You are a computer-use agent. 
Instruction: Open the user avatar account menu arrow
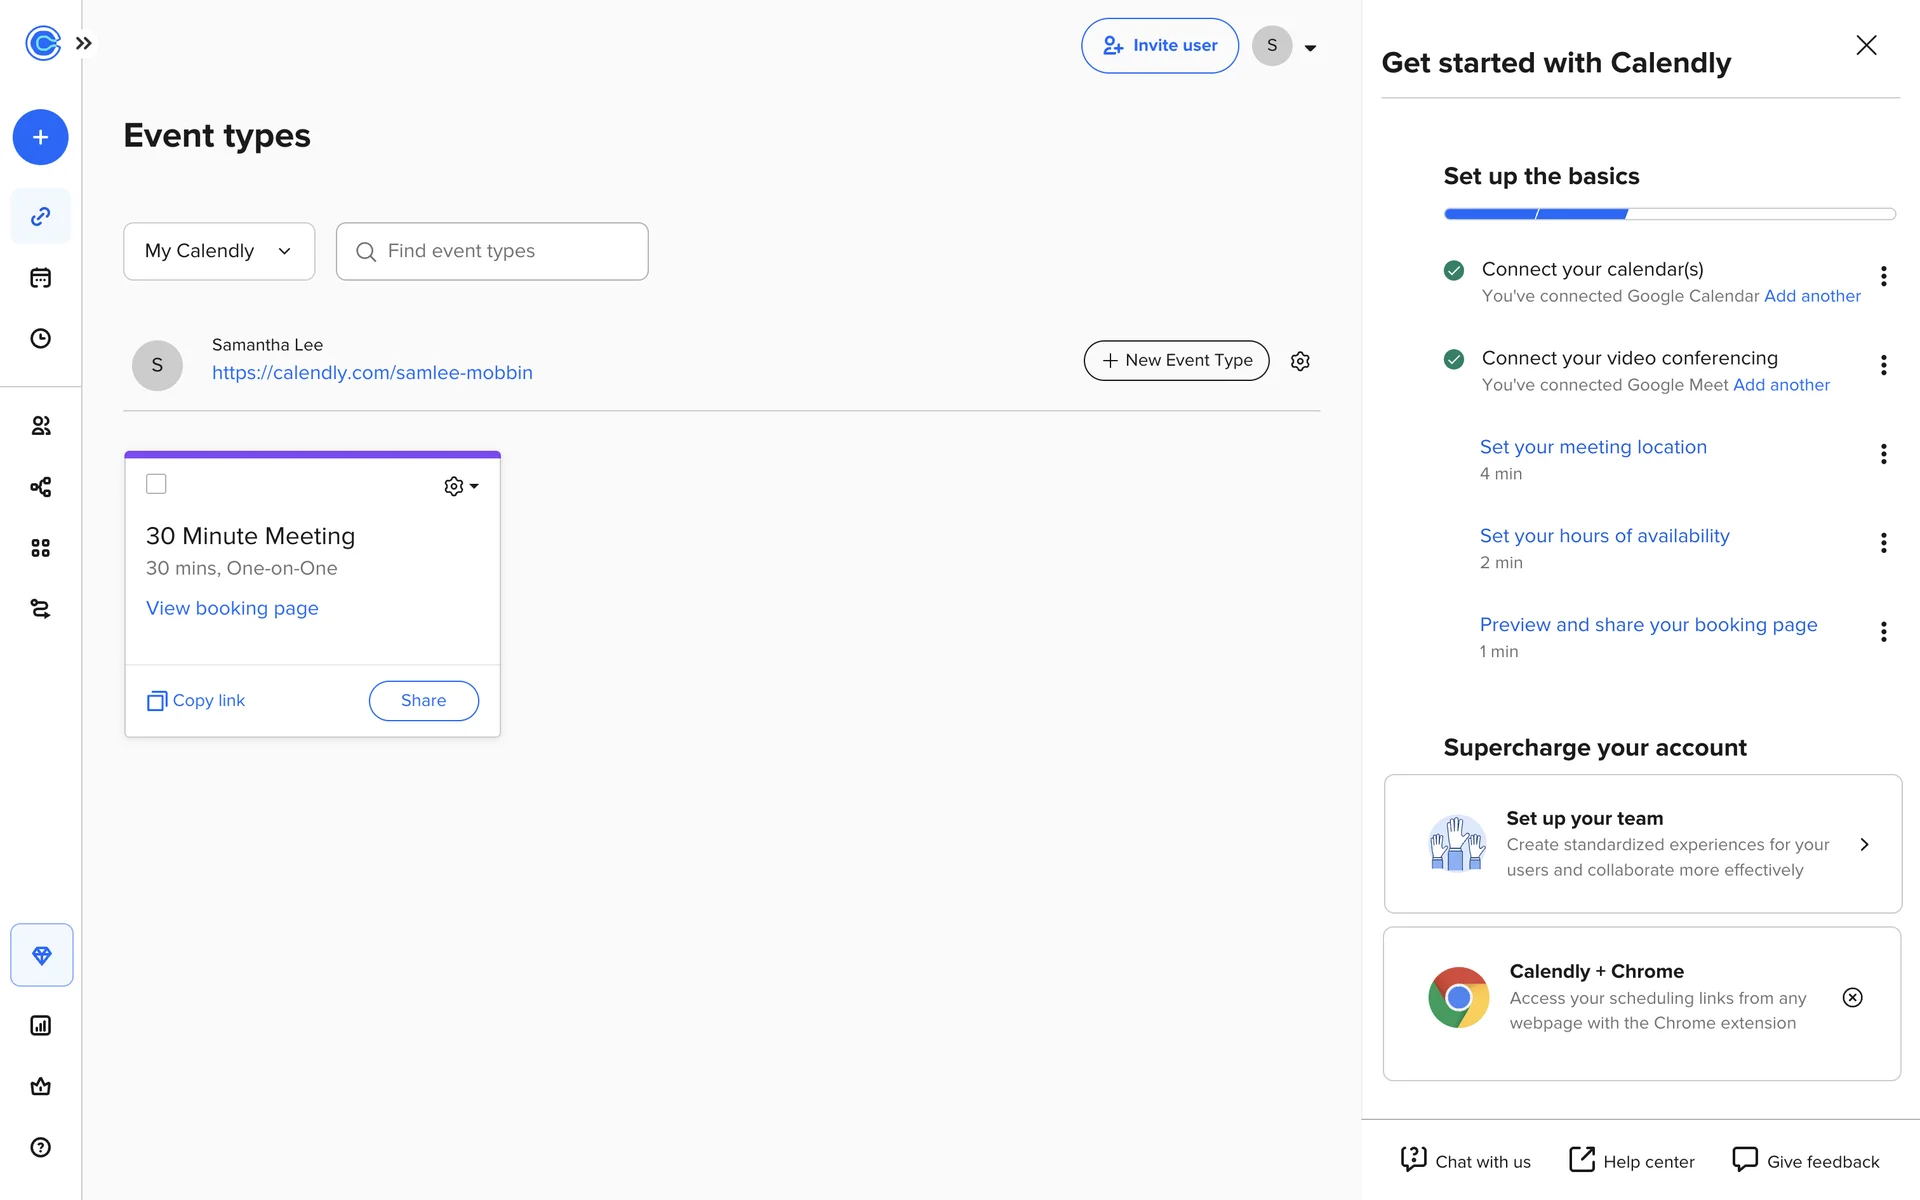pos(1310,47)
